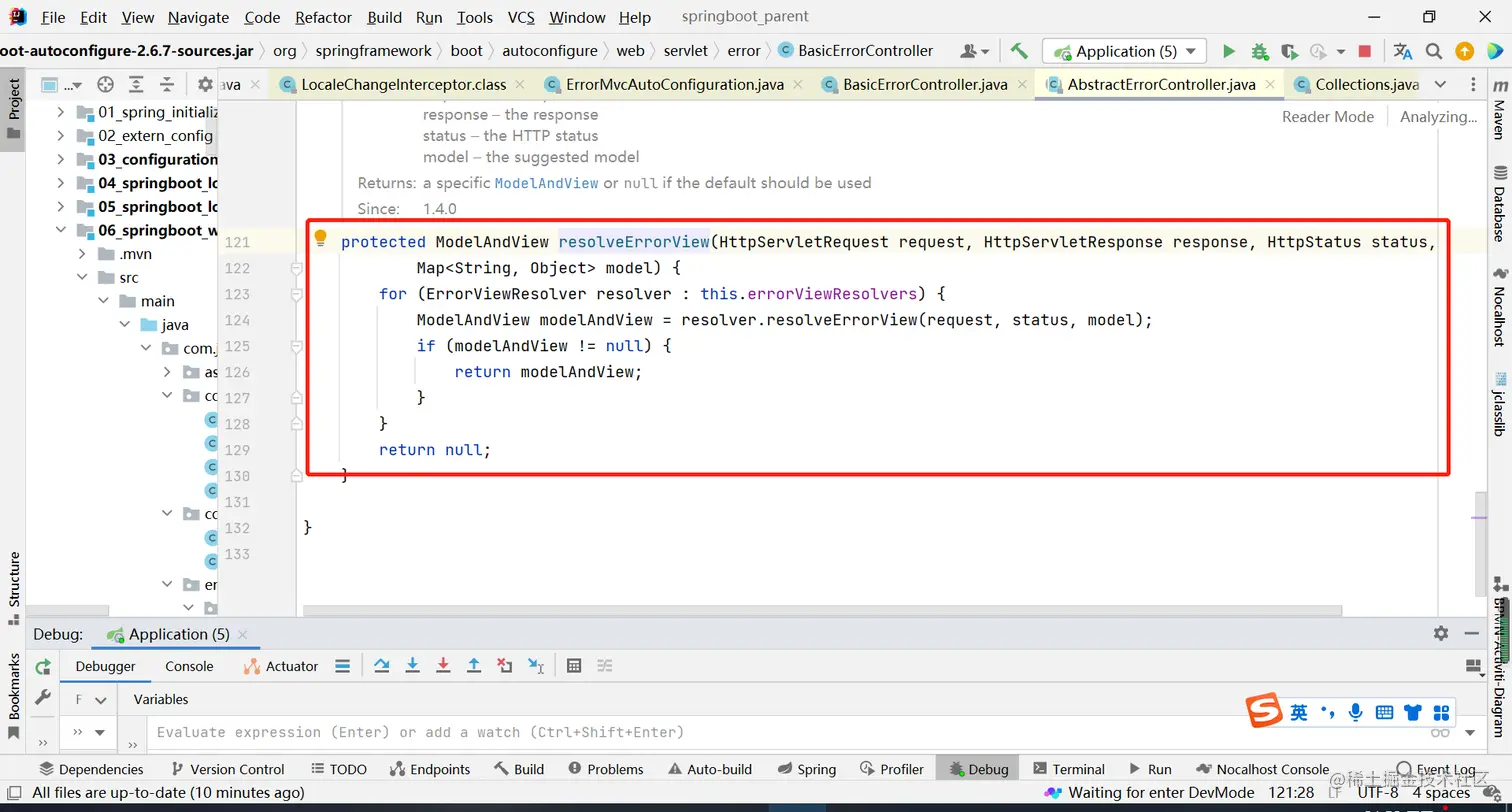Click the UTF-8 encoding in status bar
The width and height of the screenshot is (1512, 812).
pyautogui.click(x=1378, y=793)
